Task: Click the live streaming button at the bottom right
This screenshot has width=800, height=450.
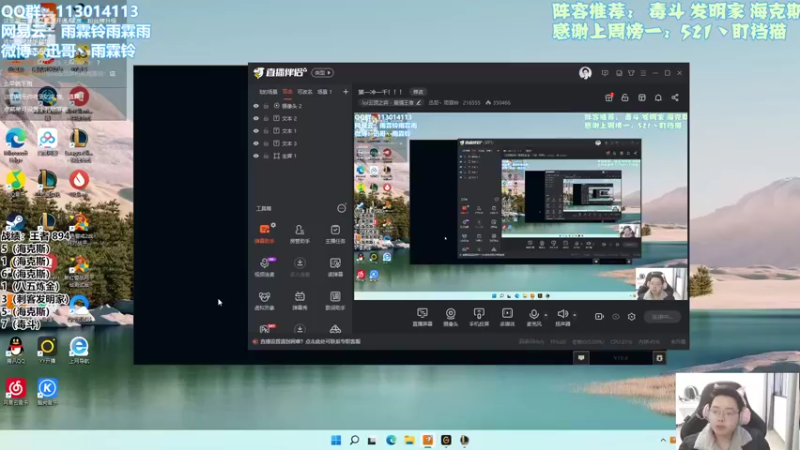Action: pyautogui.click(x=662, y=317)
